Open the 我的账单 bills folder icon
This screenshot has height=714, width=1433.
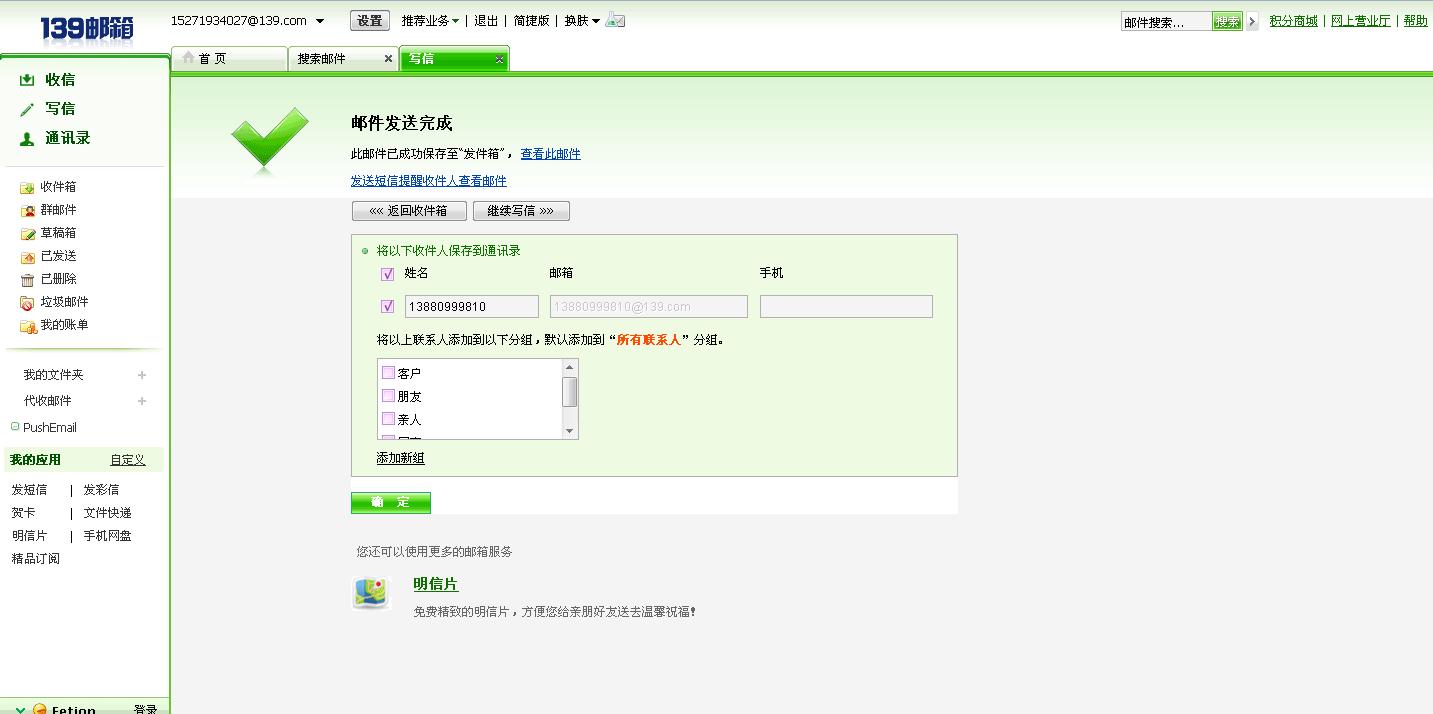pos(28,326)
